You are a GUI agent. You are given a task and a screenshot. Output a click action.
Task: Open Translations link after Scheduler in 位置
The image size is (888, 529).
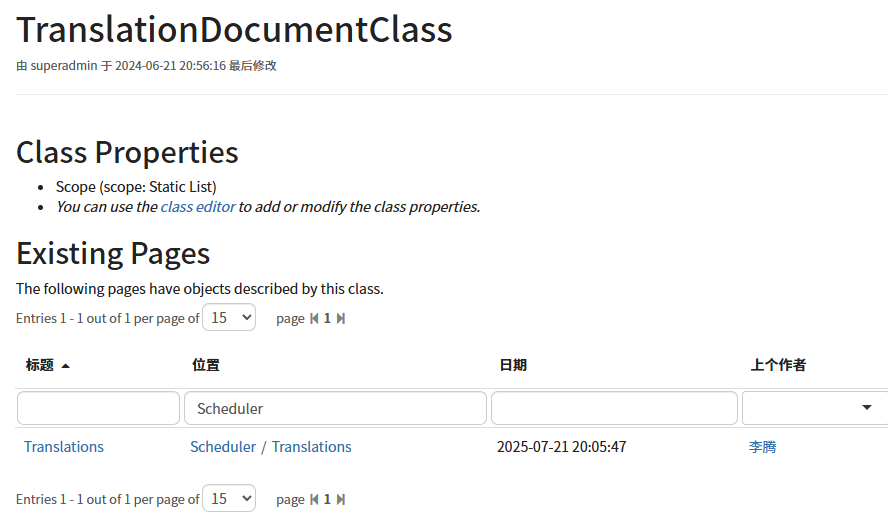point(312,447)
